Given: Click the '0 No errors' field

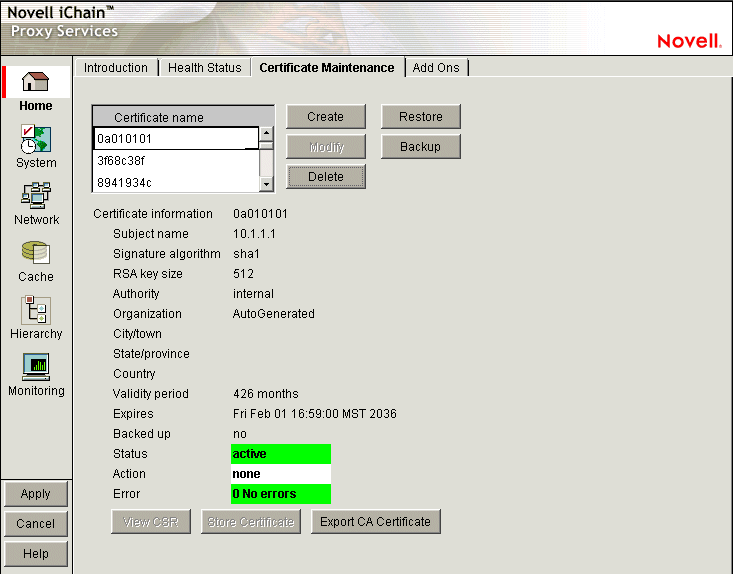Looking at the screenshot, I should point(281,494).
